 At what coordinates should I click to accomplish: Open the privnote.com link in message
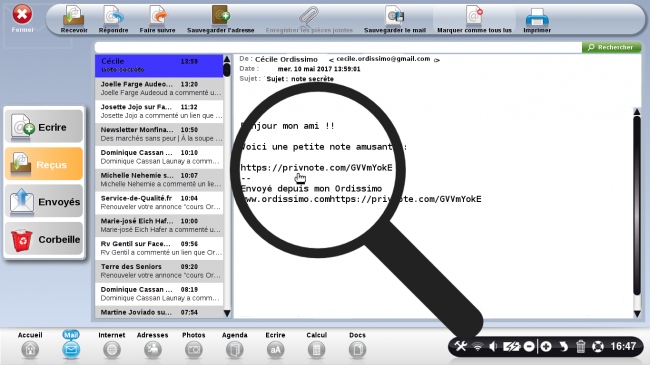pyautogui.click(x=316, y=168)
